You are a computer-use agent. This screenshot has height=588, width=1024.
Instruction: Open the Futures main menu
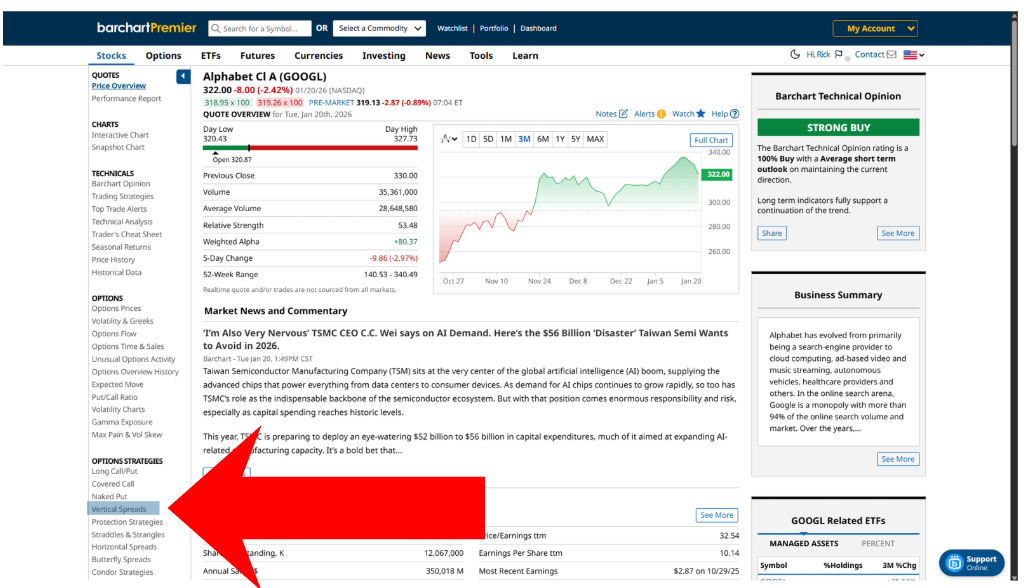pos(257,56)
